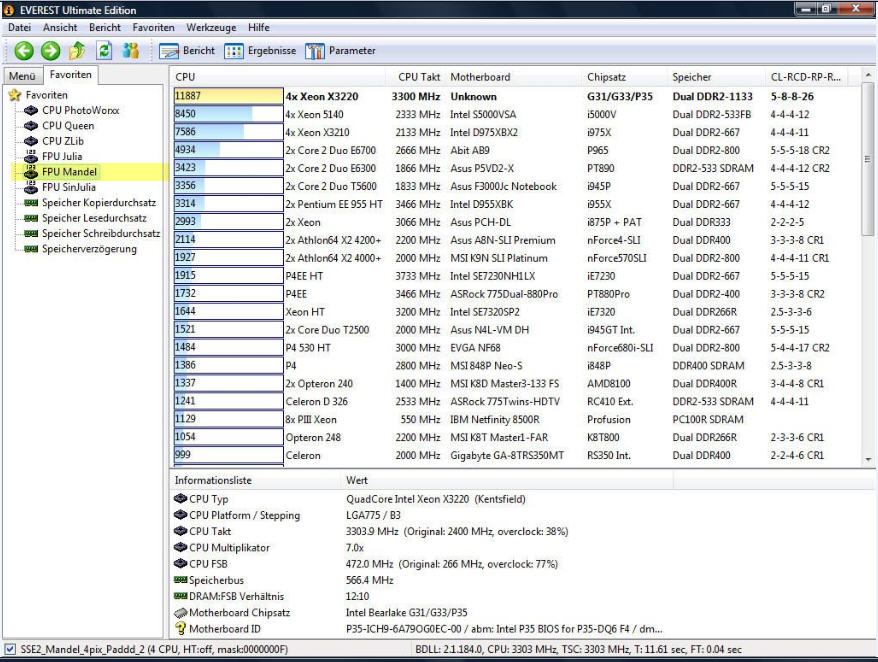Select the 2x Pentium EE 955 HT row
Viewport: 878px width, 662px height.
pyautogui.click(x=515, y=204)
